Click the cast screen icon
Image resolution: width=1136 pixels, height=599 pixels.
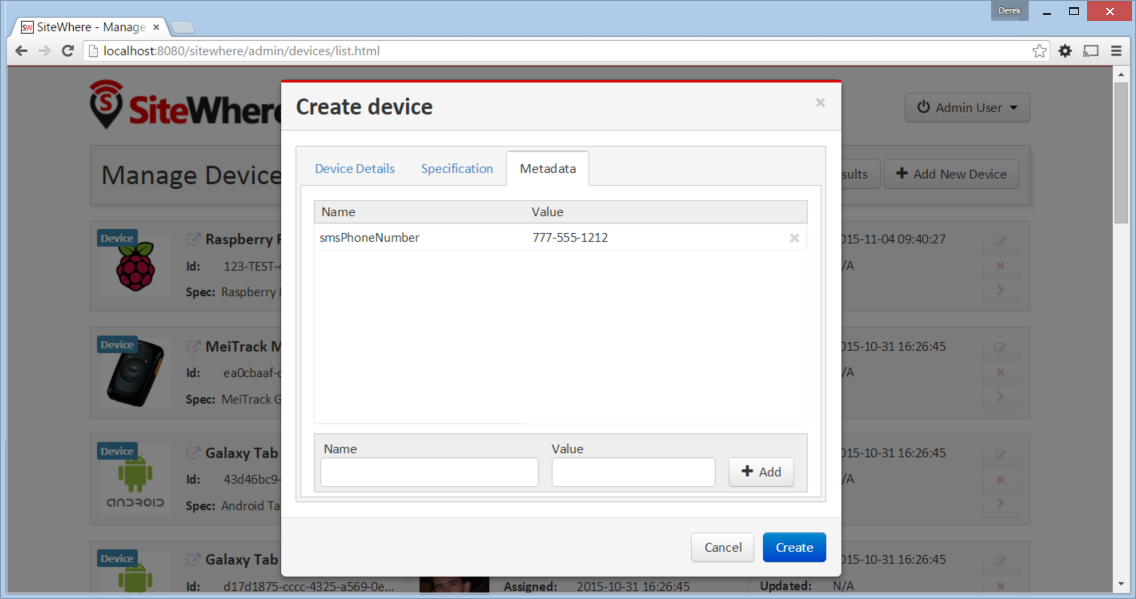pyautogui.click(x=1090, y=51)
